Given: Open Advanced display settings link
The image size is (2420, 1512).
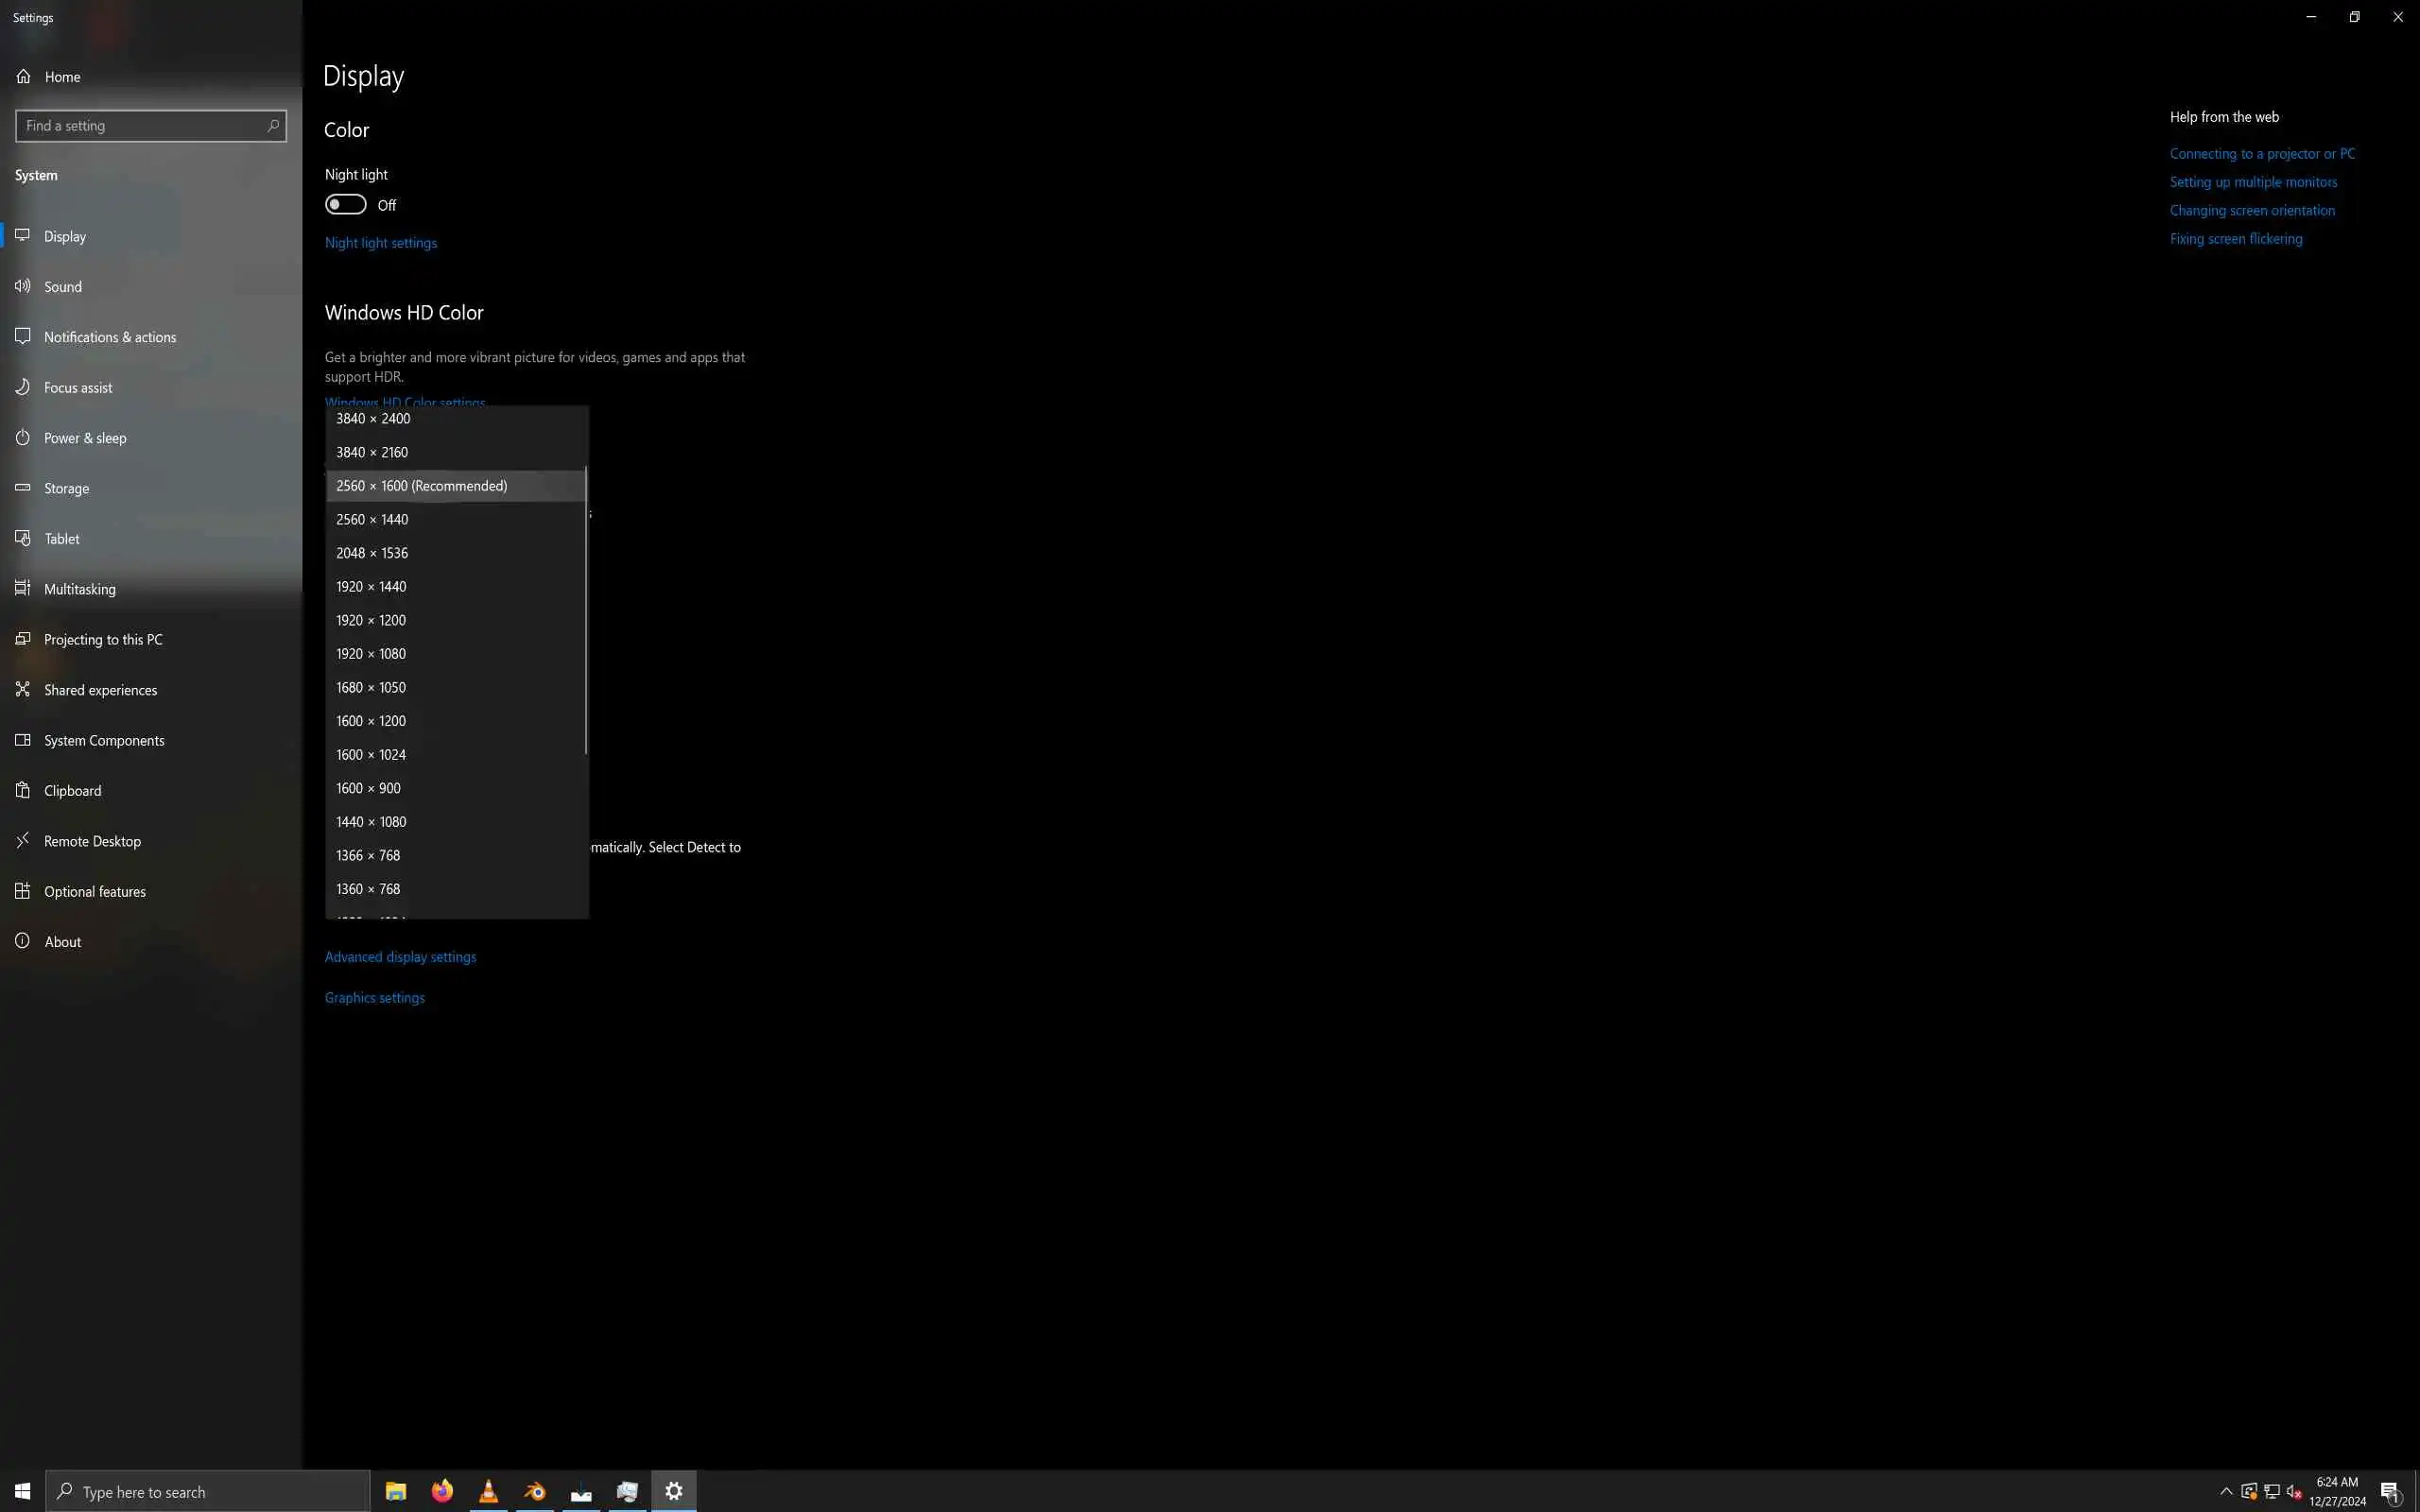Looking at the screenshot, I should [x=400, y=957].
